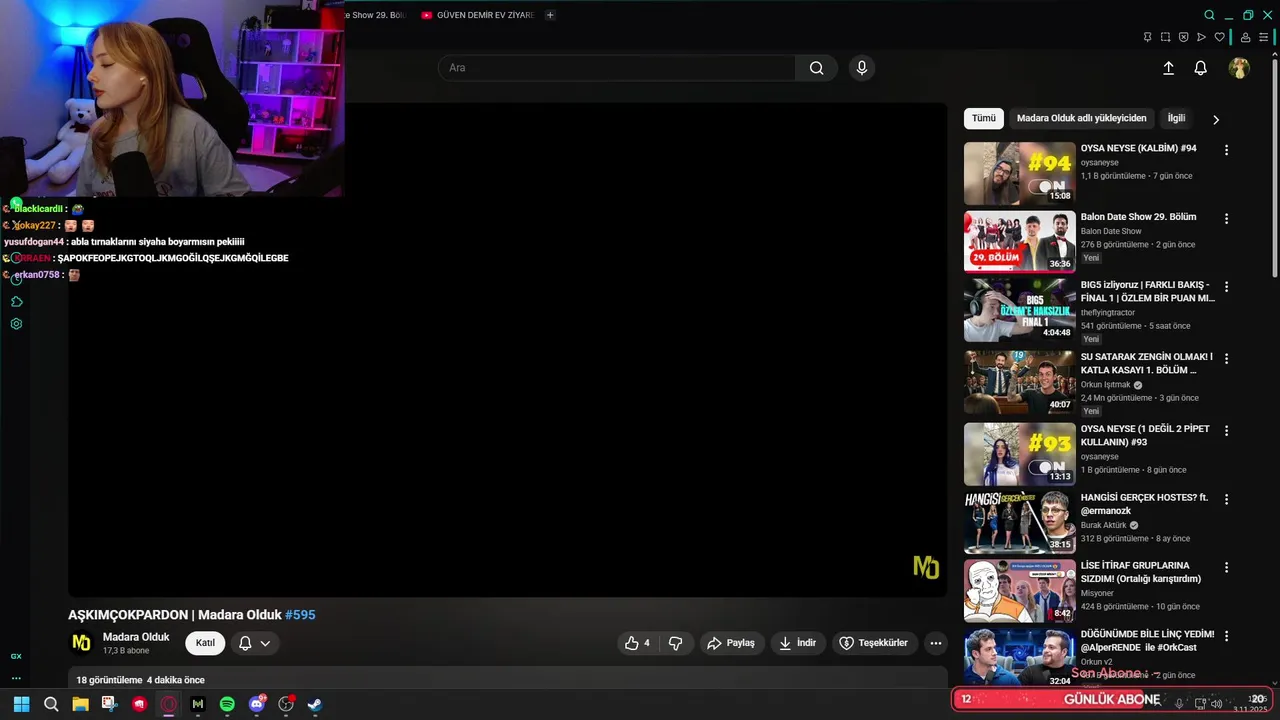Viewport: 1280px width, 720px height.
Task: Open the browser easy setup sliders icon
Action: [1264, 37]
